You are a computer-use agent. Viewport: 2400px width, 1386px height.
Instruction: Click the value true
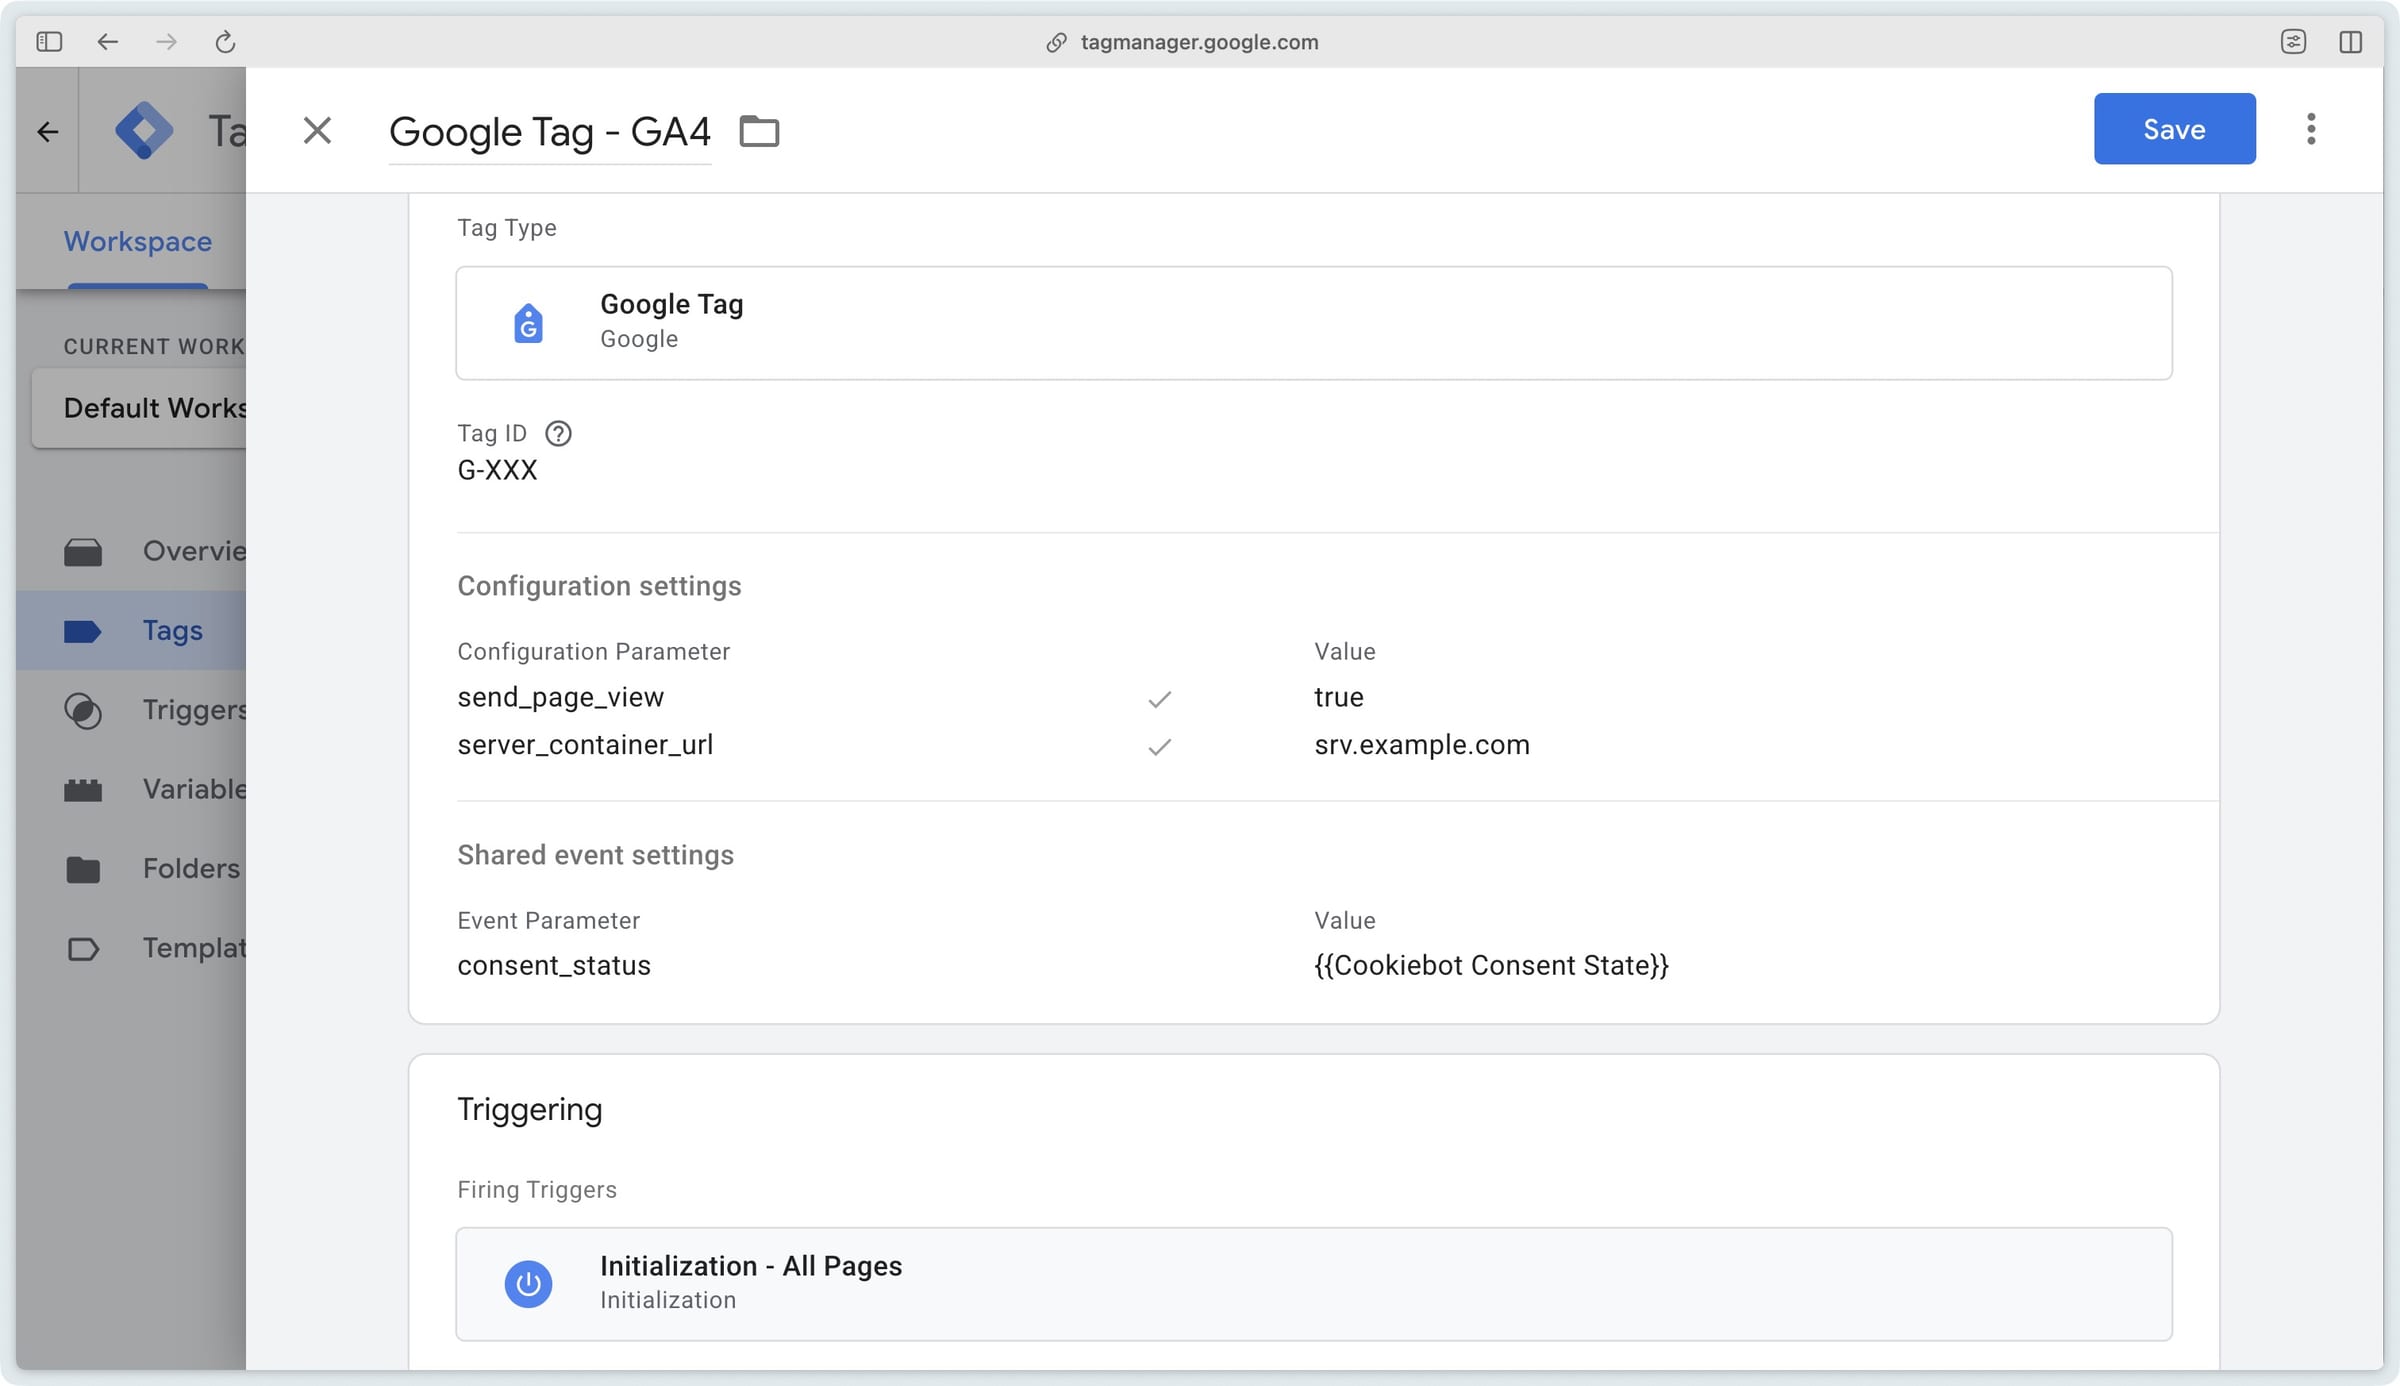point(1338,697)
